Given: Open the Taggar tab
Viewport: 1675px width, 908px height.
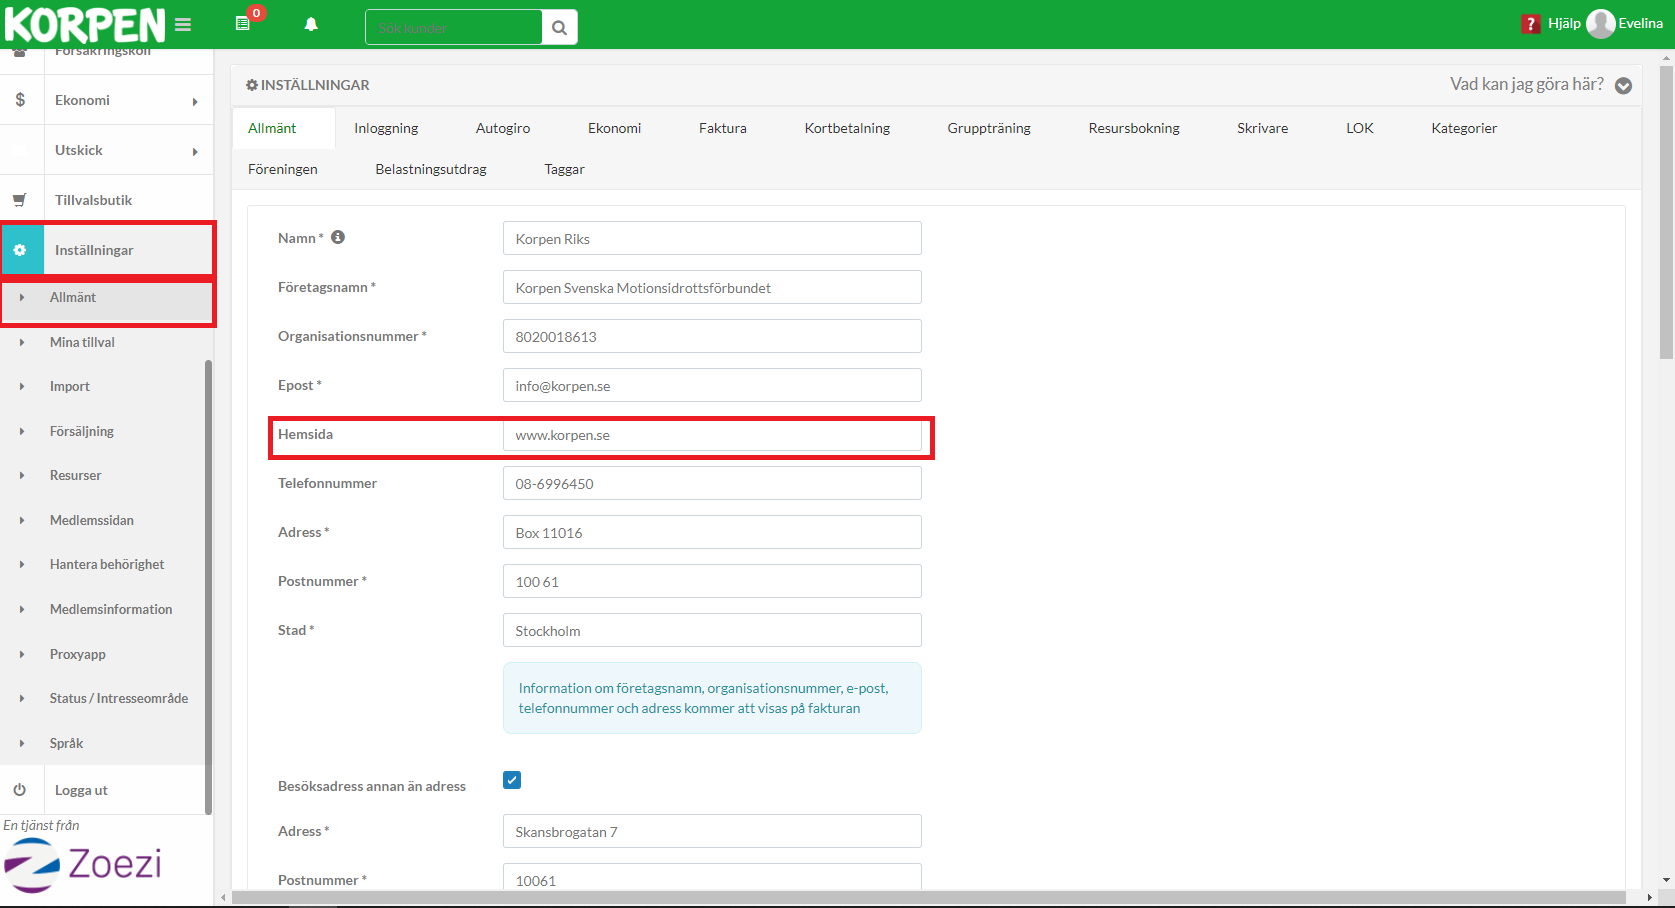Looking at the screenshot, I should tap(564, 169).
